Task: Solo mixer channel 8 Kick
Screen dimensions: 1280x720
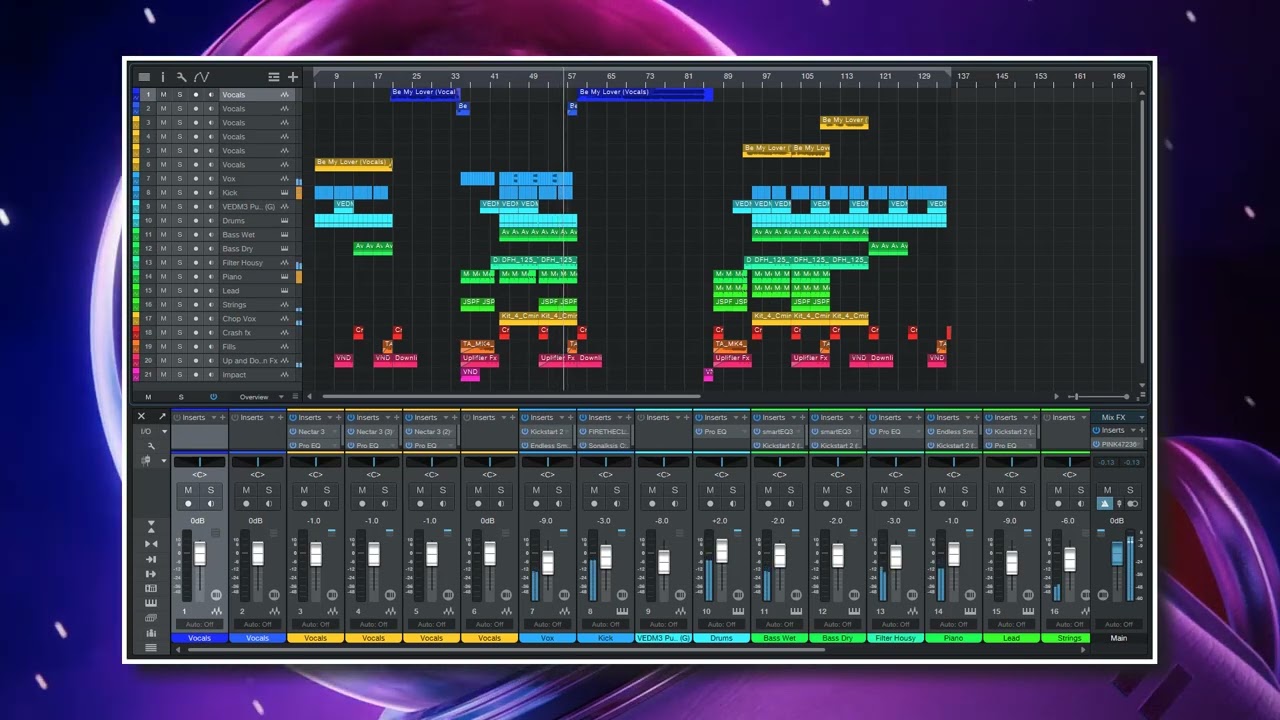Action: pyautogui.click(x=617, y=490)
